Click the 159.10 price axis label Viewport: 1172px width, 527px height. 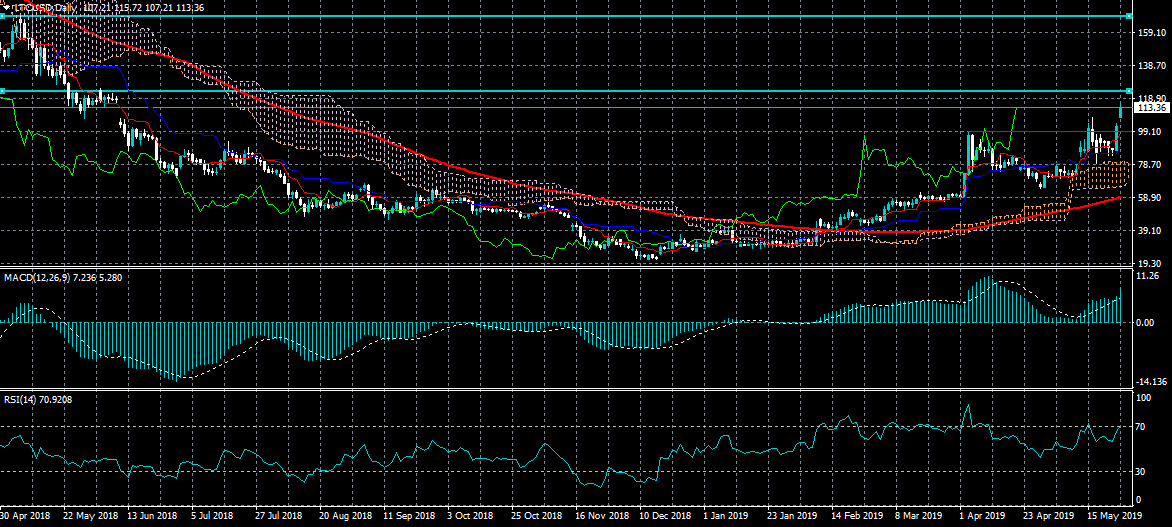[x=1152, y=32]
